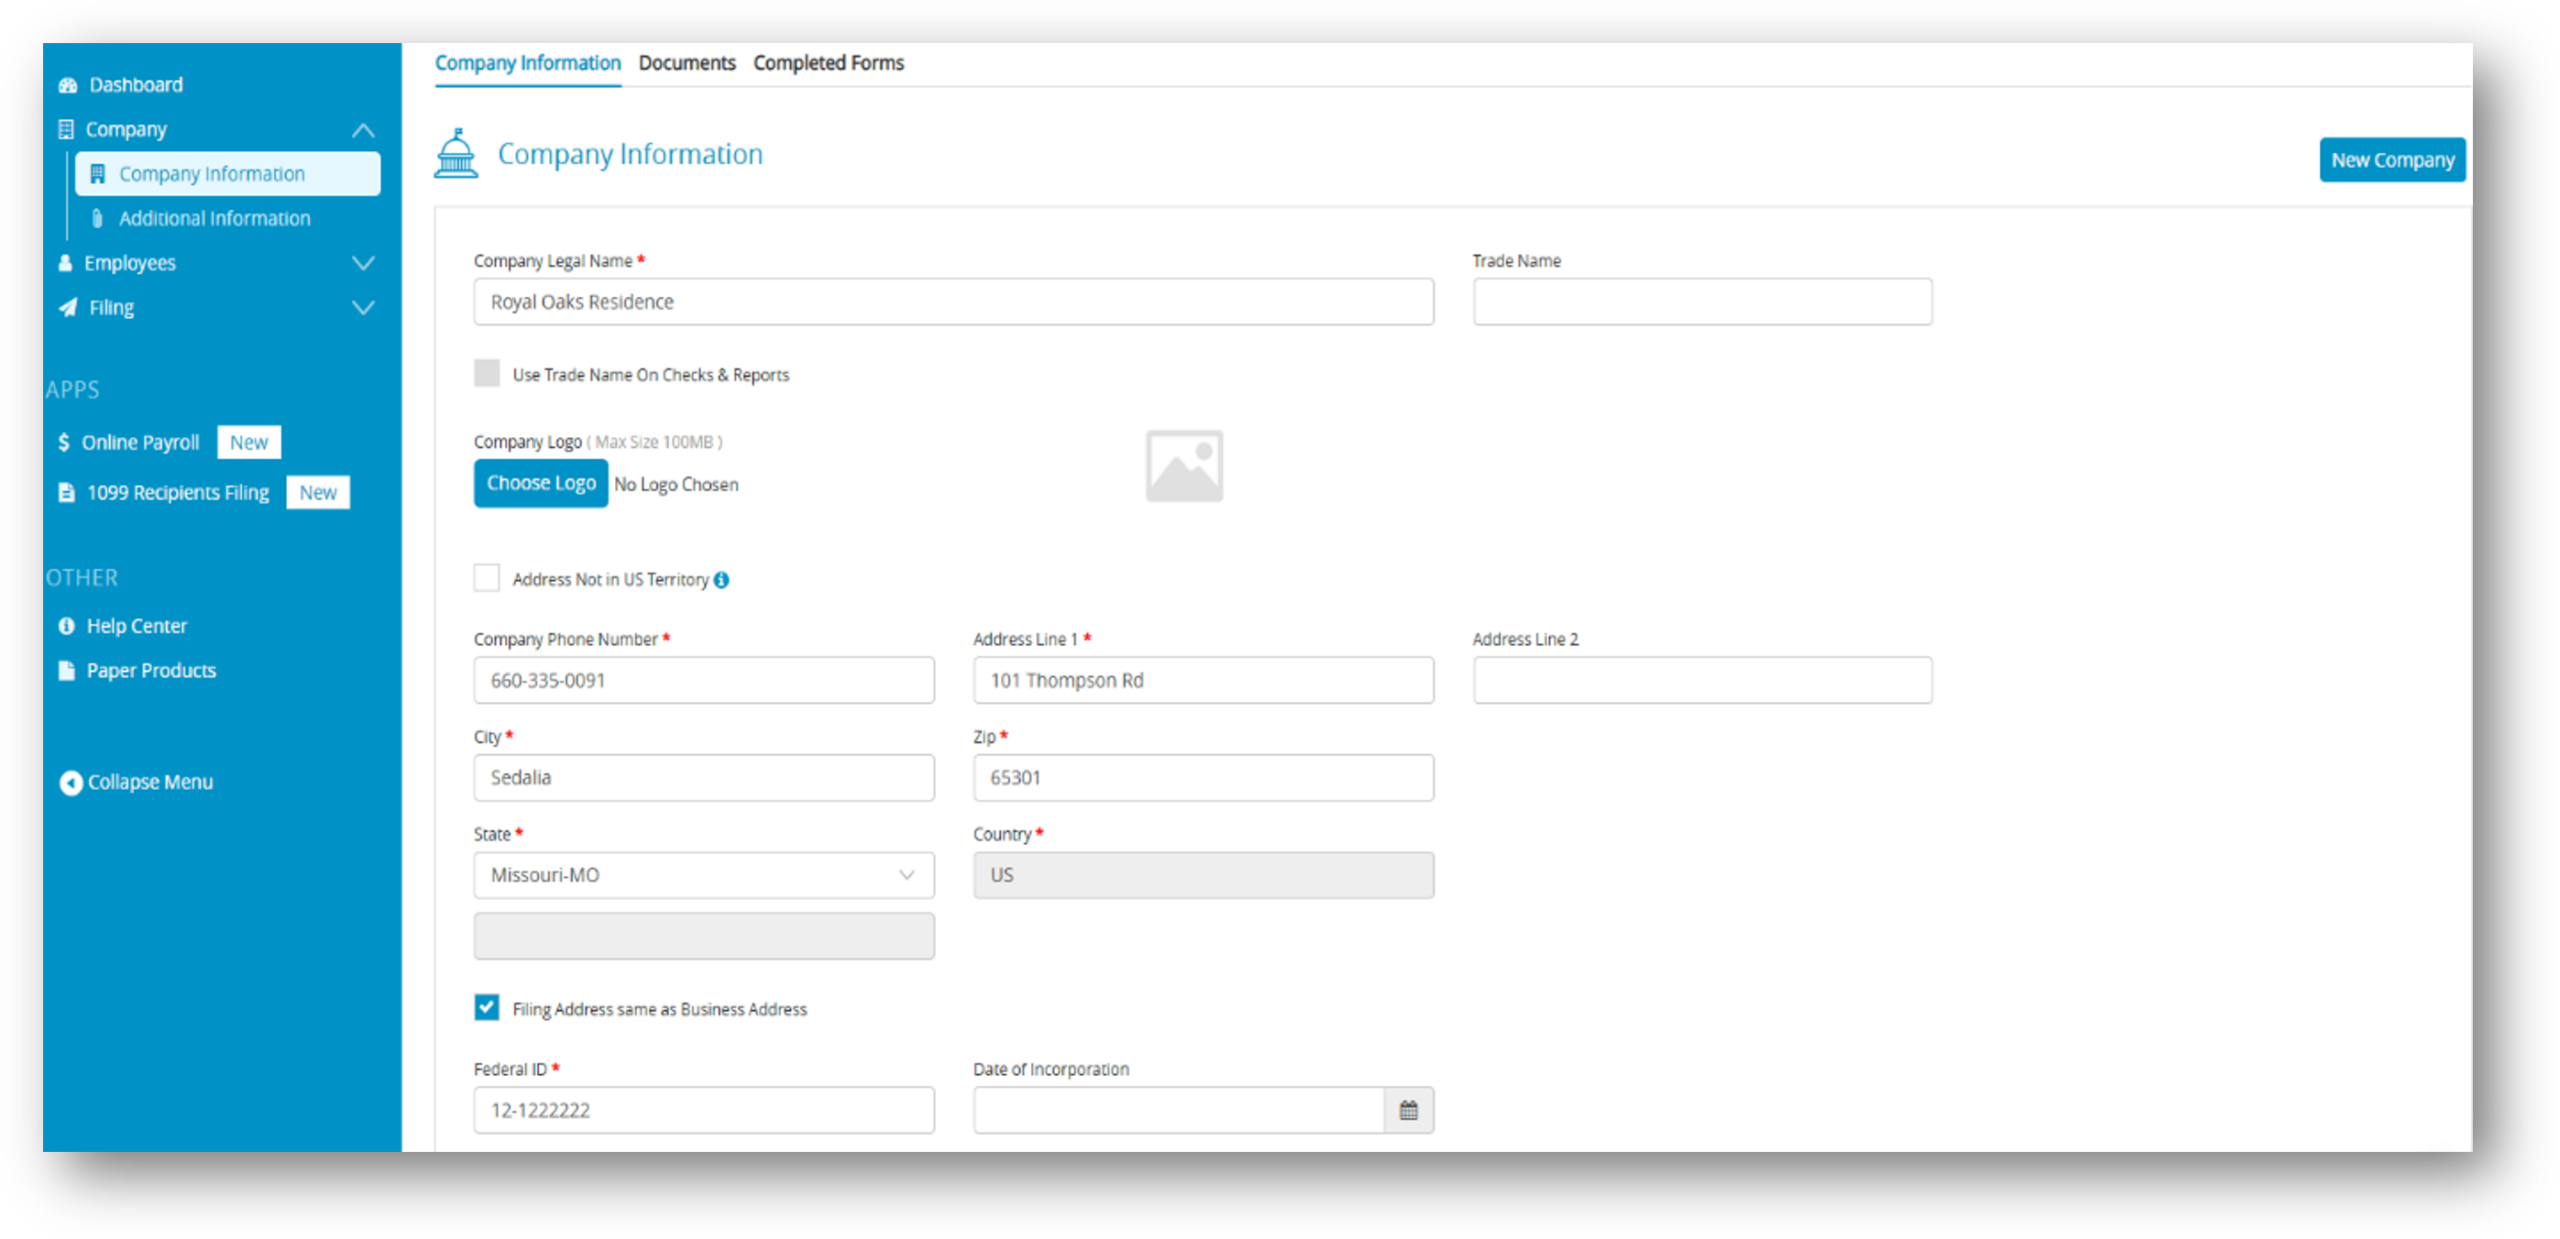The height and width of the screenshot is (1239, 2560).
Task: Expand the Filing menu chevron
Action: pos(363,307)
